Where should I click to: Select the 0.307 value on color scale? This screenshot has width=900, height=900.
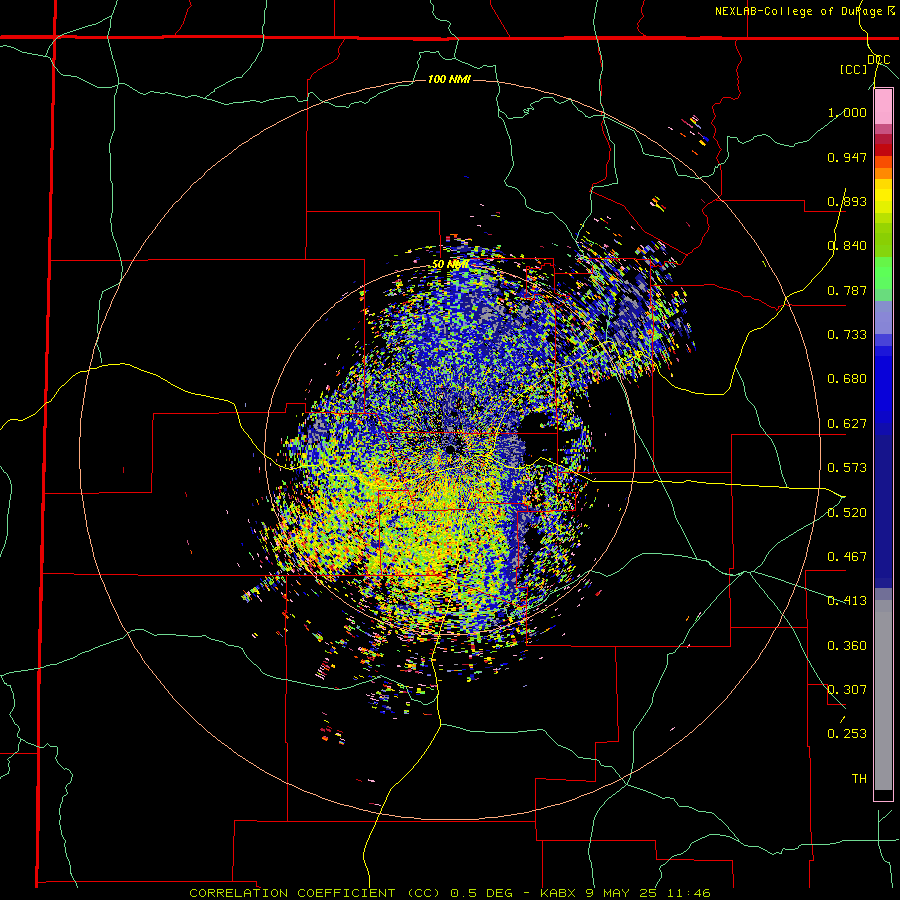[x=847, y=690]
